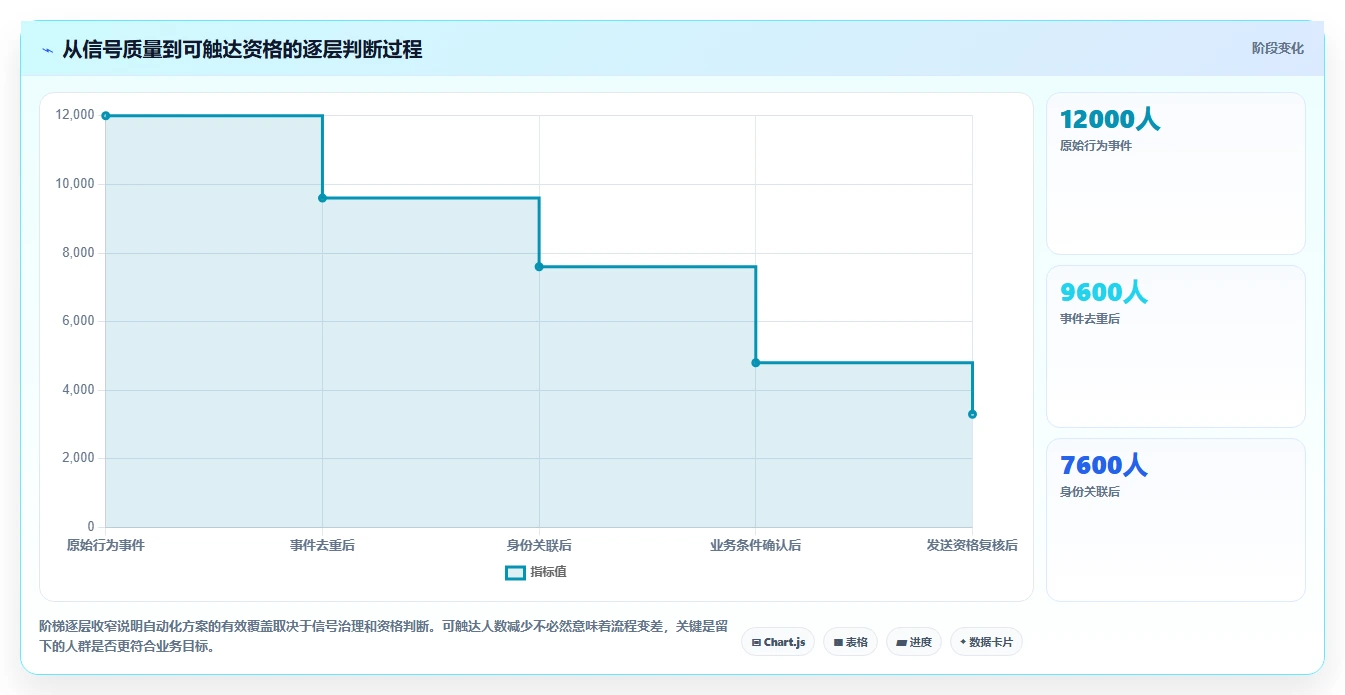Click the 阶段变化 label in header

point(1277,48)
